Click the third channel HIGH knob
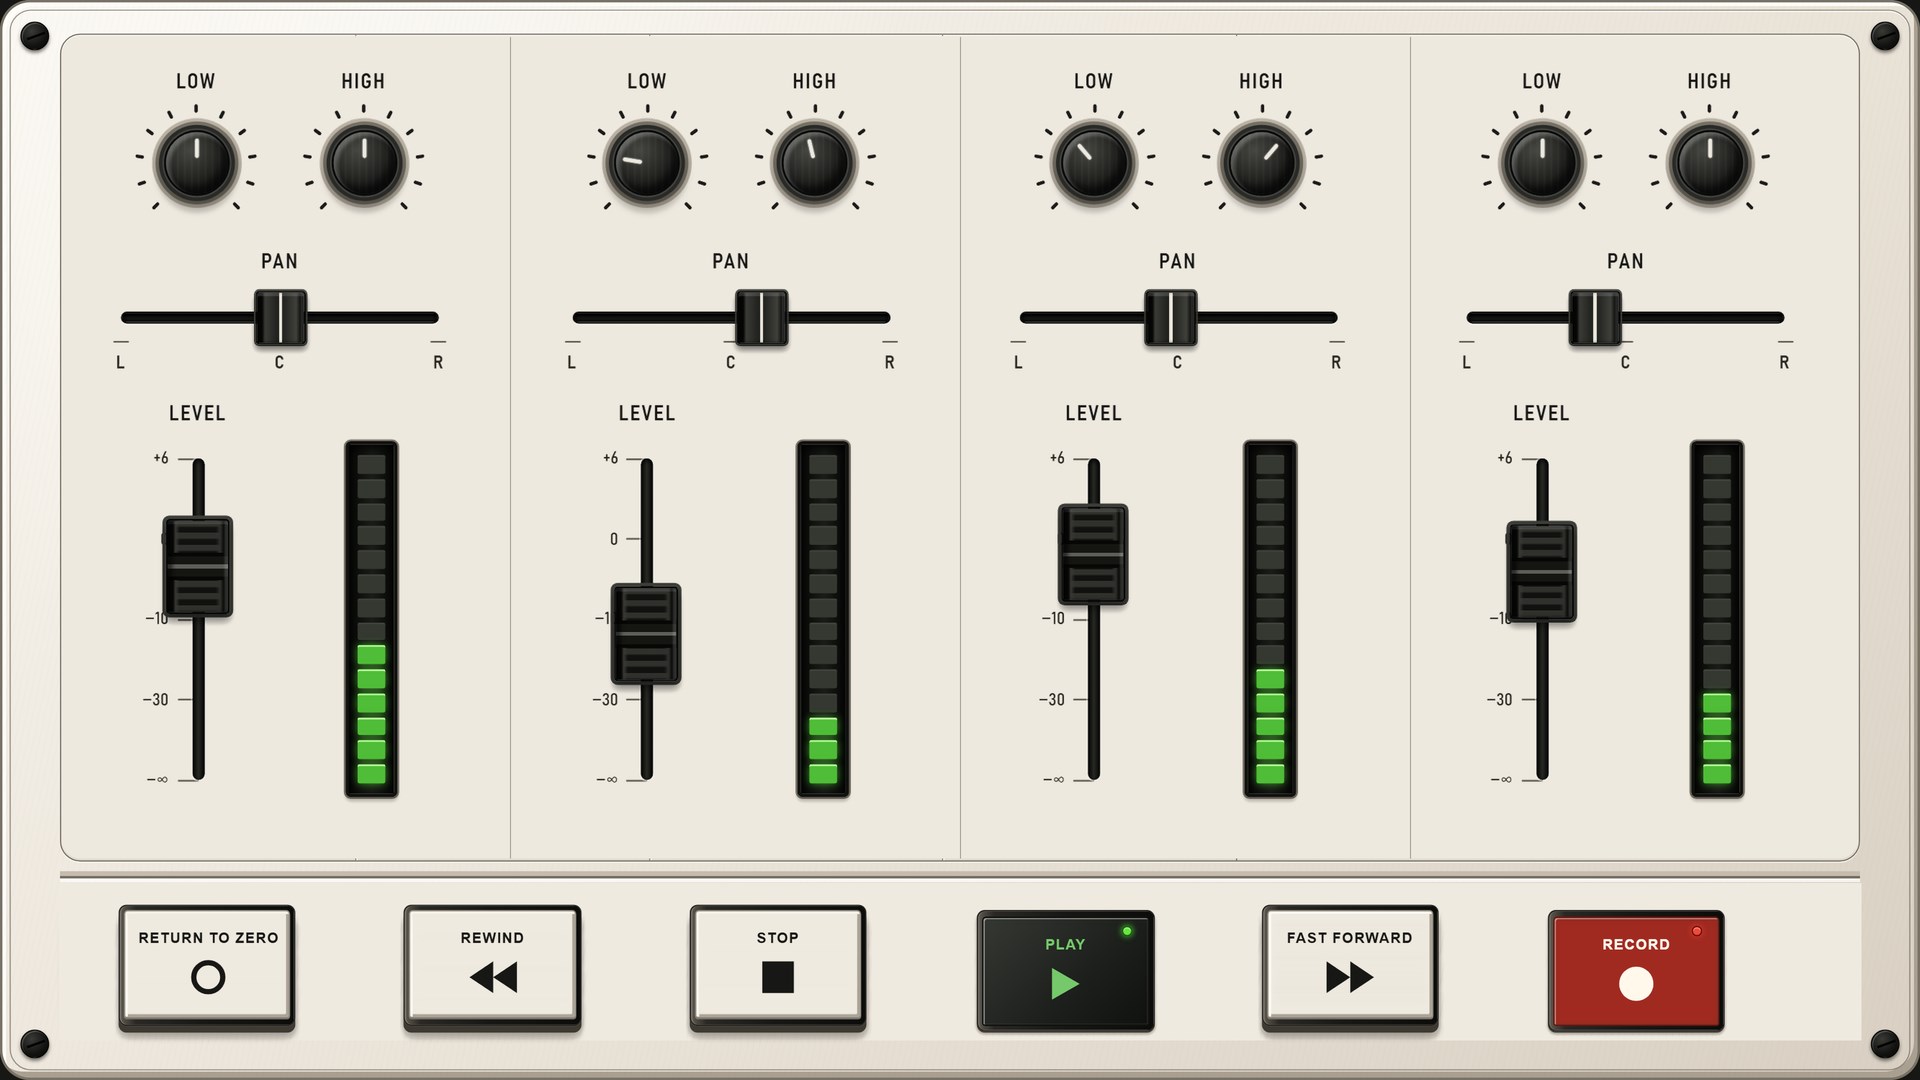Viewport: 1920px width, 1080px height. (x=1262, y=163)
